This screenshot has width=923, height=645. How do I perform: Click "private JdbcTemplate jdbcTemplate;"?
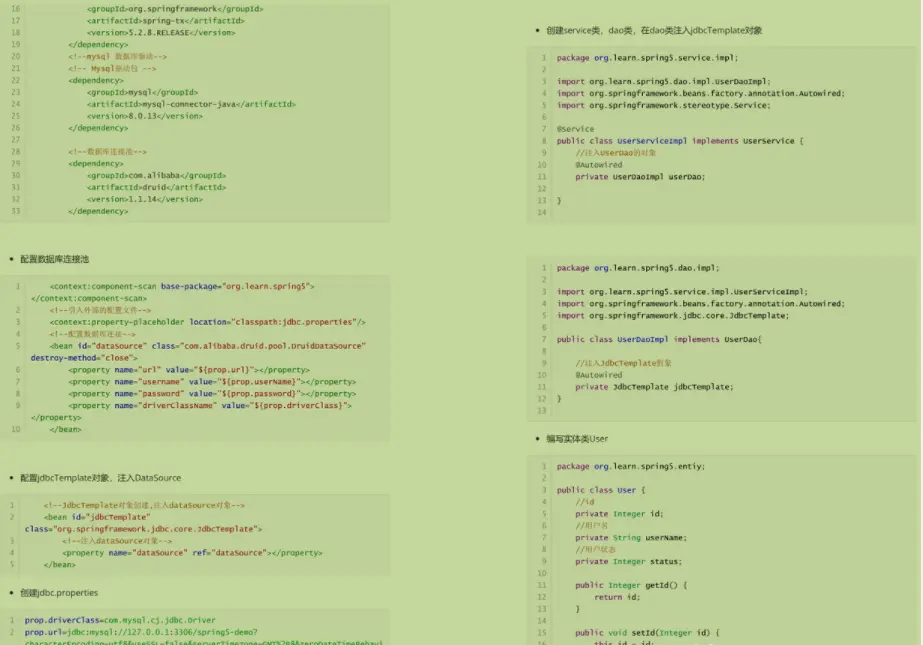coord(655,387)
